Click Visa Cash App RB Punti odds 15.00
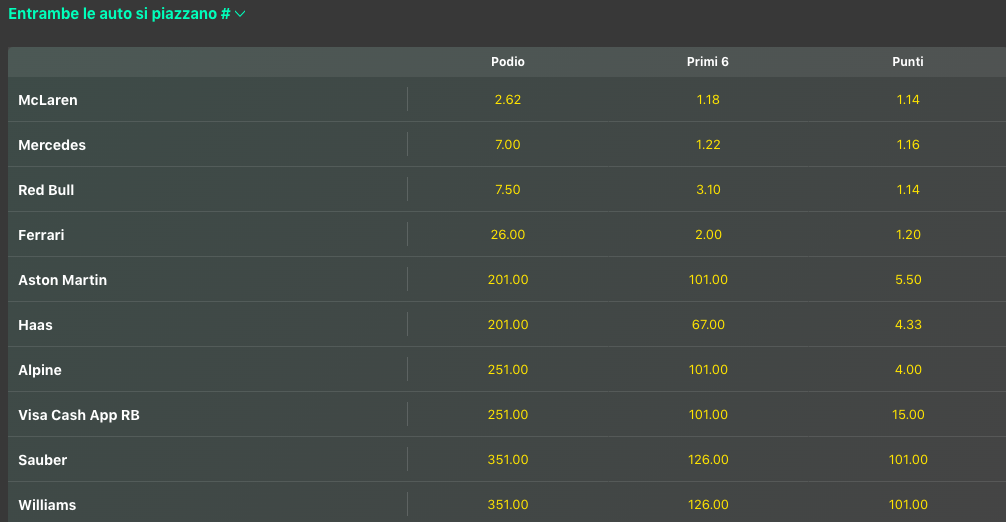The image size is (1006, 522). tap(908, 415)
